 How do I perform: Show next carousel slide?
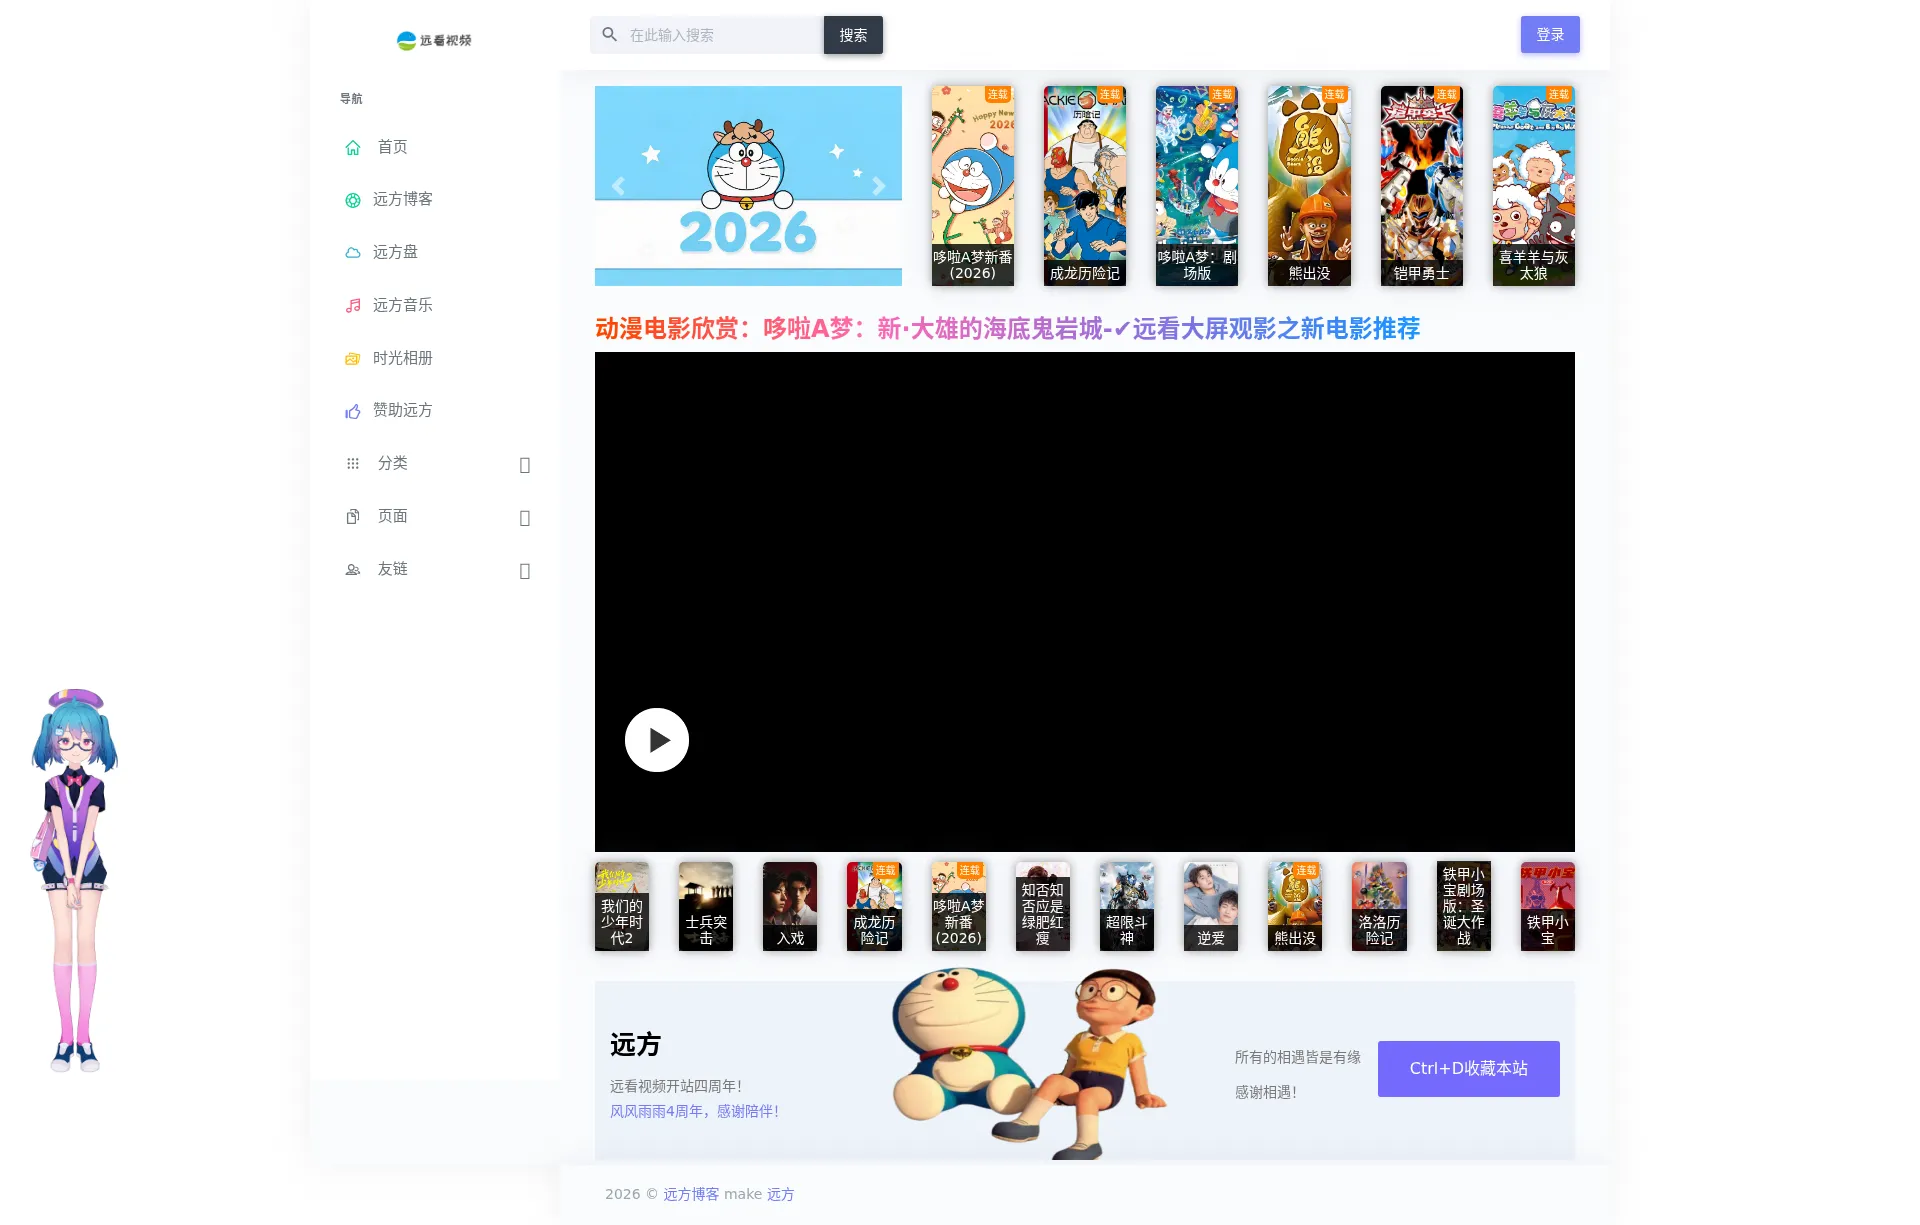point(878,186)
